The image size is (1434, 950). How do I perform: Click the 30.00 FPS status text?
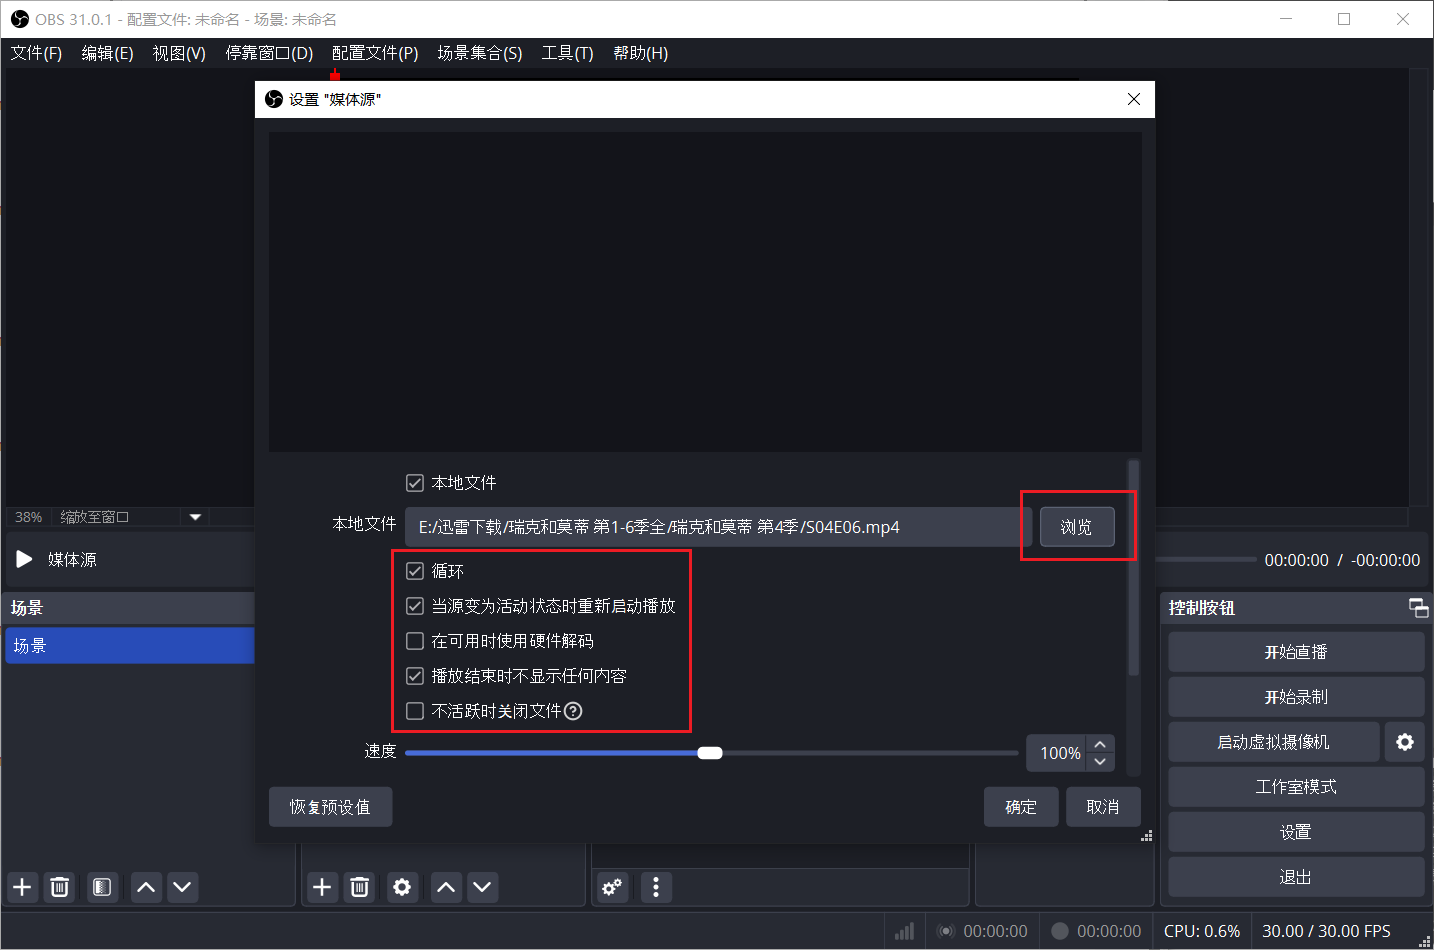pos(1326,931)
